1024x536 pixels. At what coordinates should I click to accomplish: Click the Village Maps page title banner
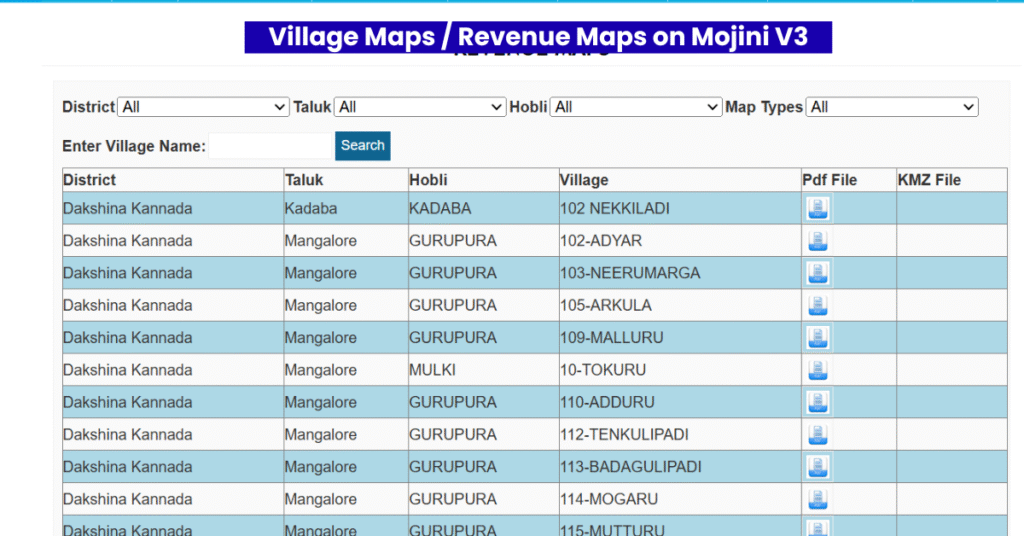[538, 37]
